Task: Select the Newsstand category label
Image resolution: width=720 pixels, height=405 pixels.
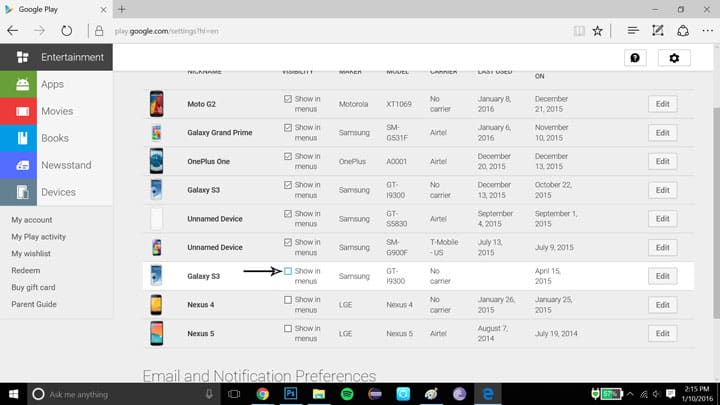Action: (66, 165)
